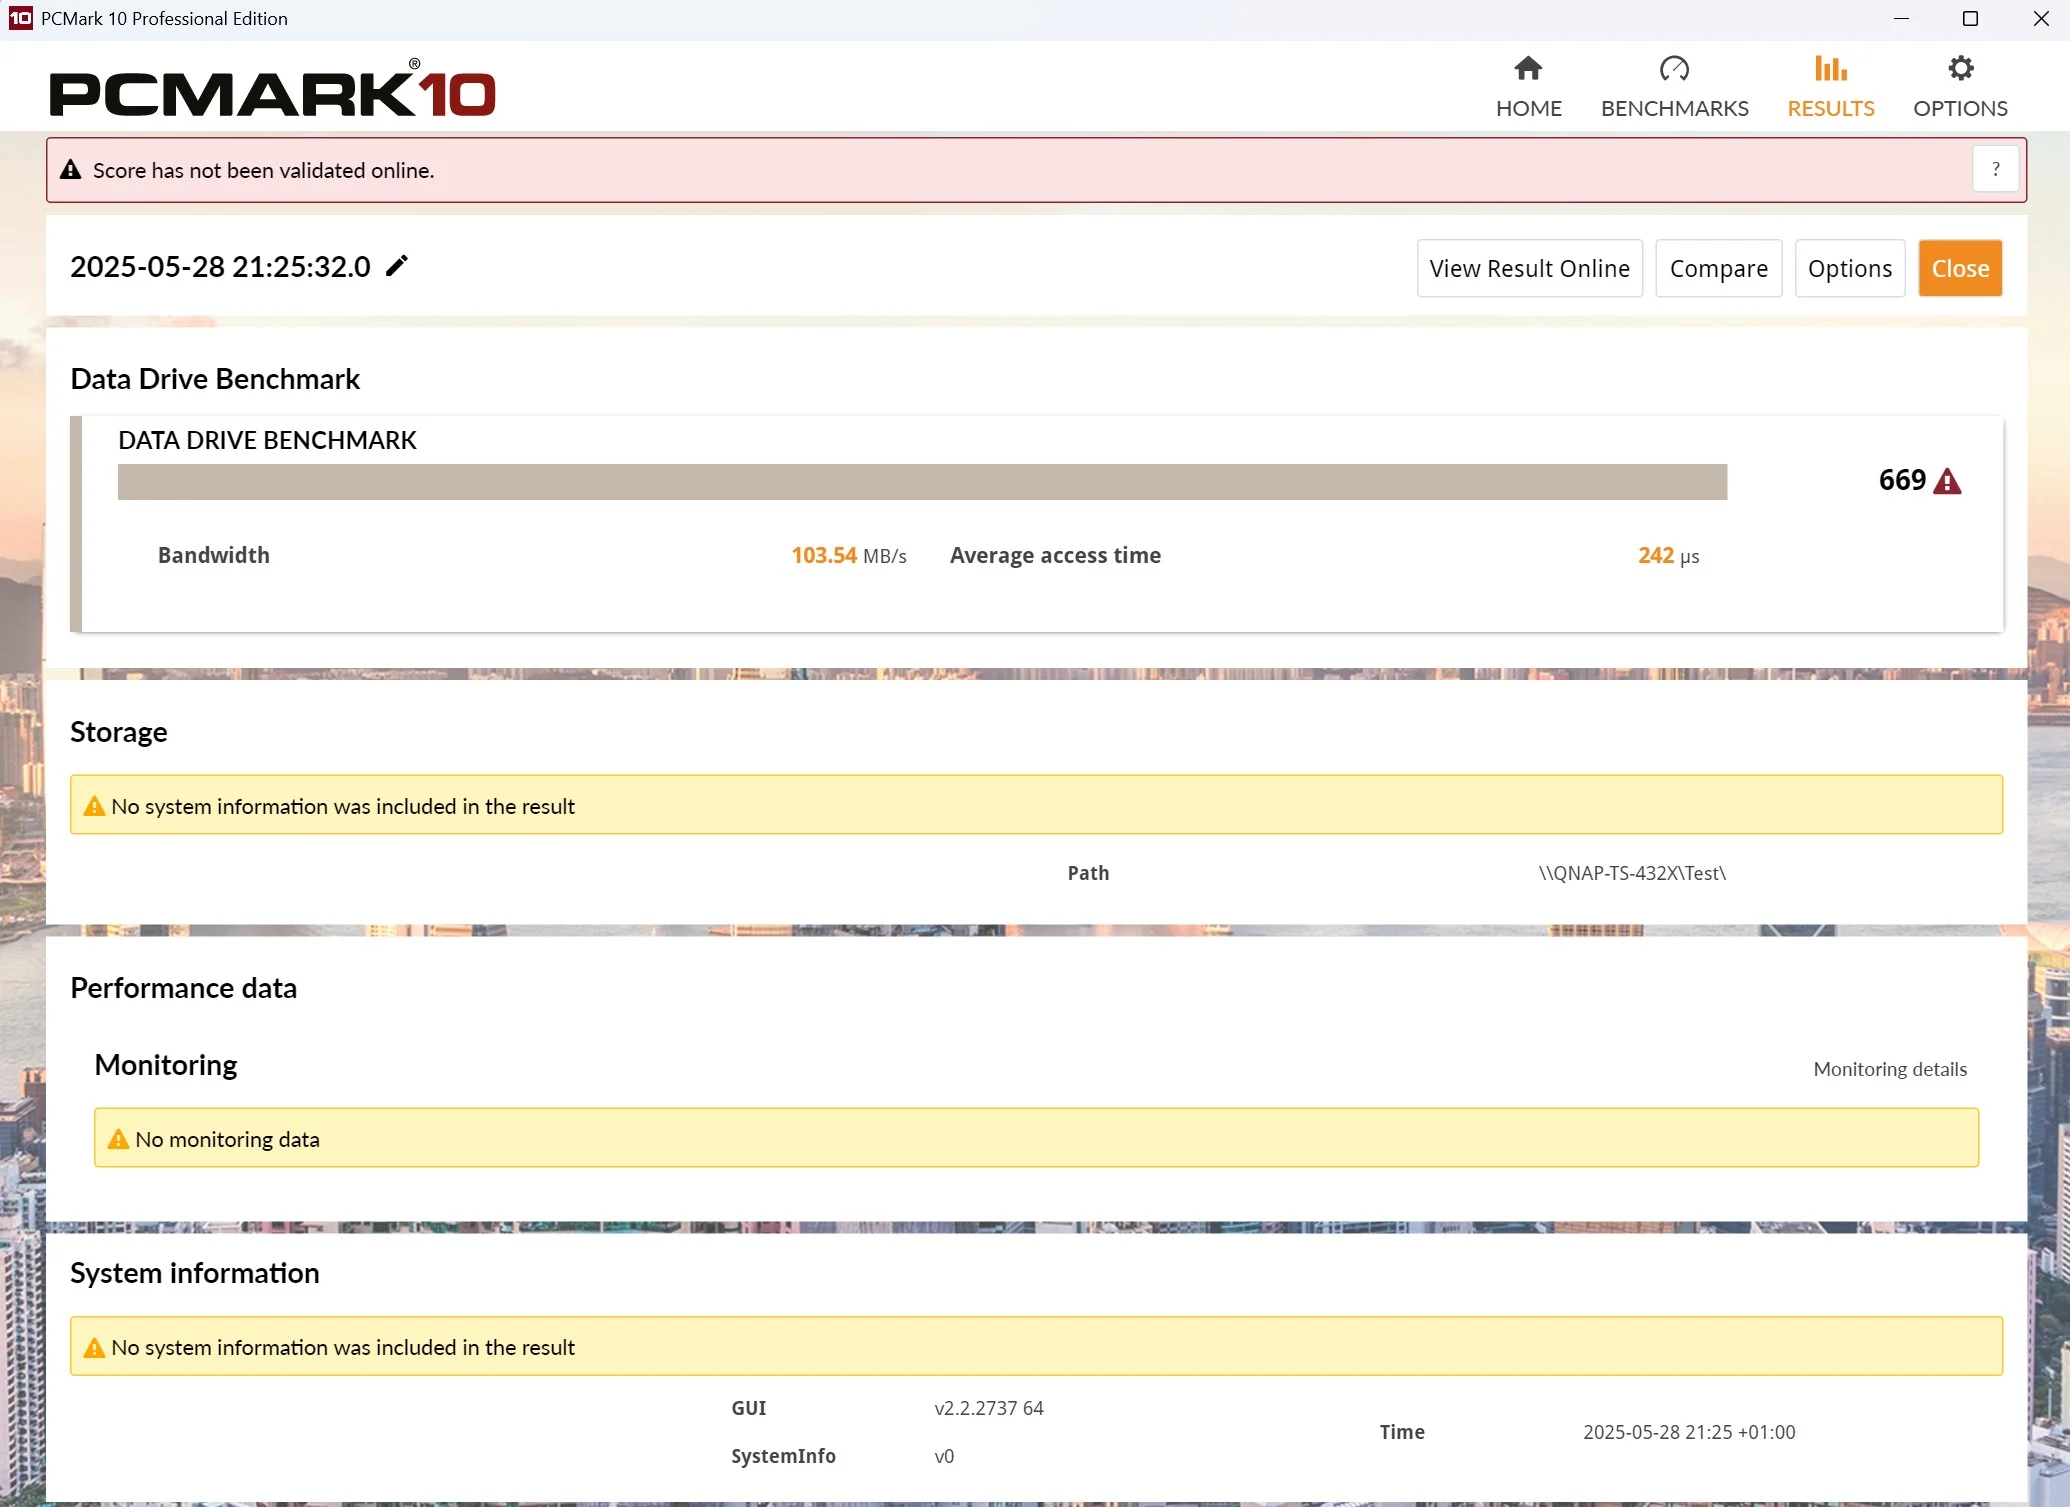Click Score has not been validated message
Image resolution: width=2070 pixels, height=1507 pixels.
(x=263, y=170)
